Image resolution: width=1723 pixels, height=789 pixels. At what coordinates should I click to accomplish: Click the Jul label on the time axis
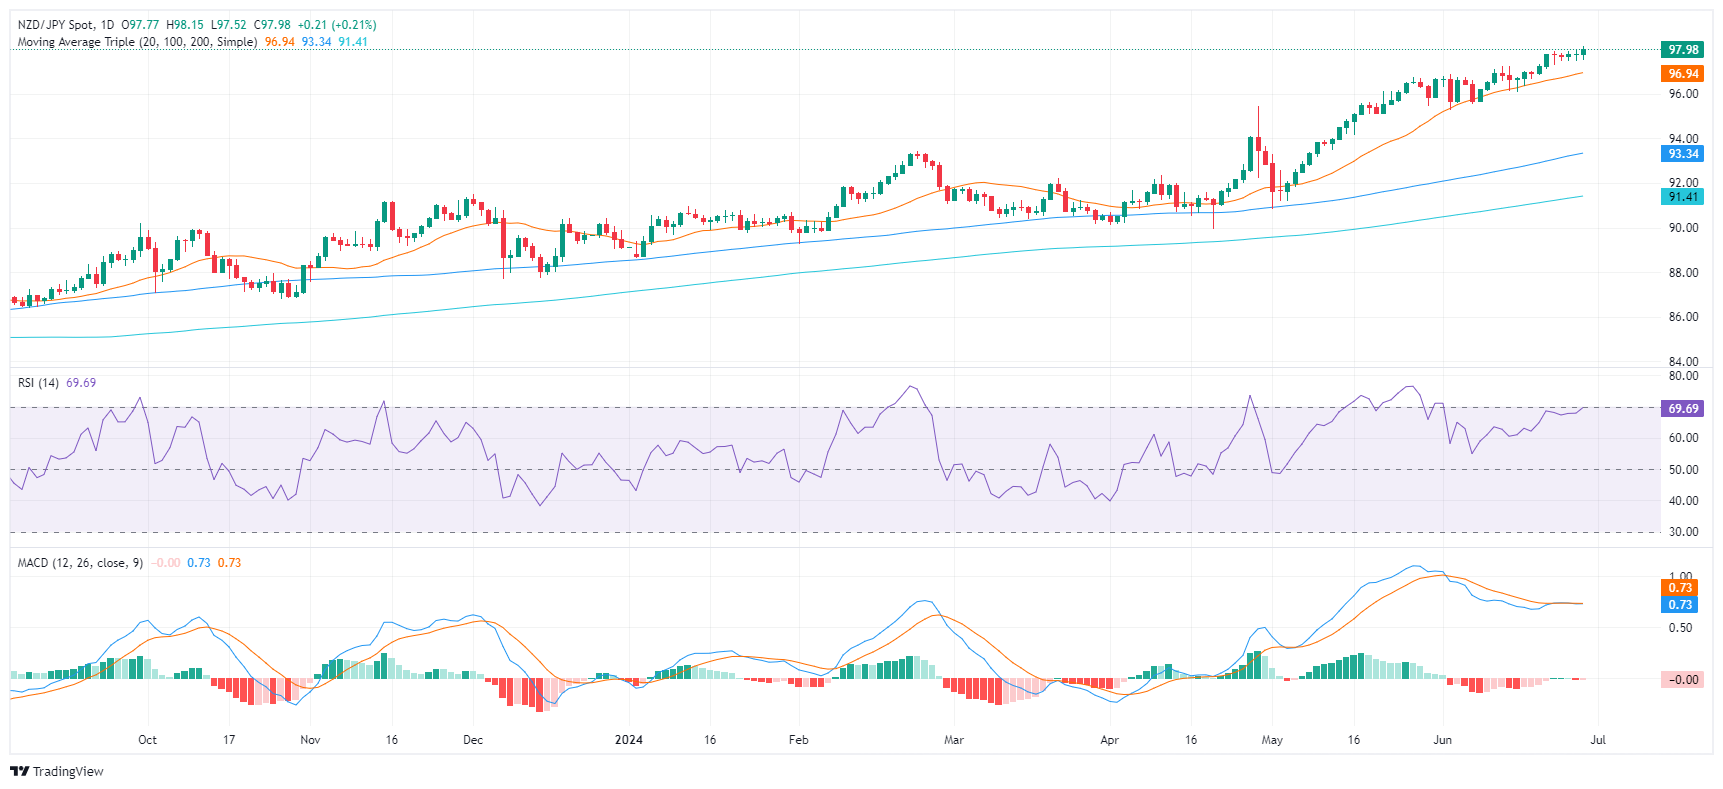pos(1597,740)
